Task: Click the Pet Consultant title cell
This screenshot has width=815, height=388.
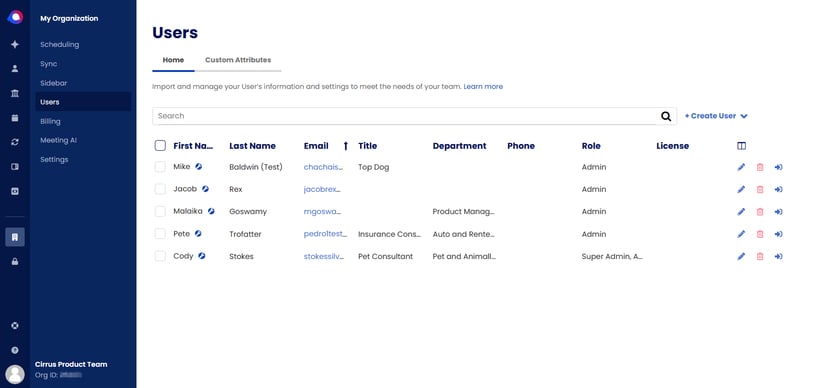Action: 385,256
